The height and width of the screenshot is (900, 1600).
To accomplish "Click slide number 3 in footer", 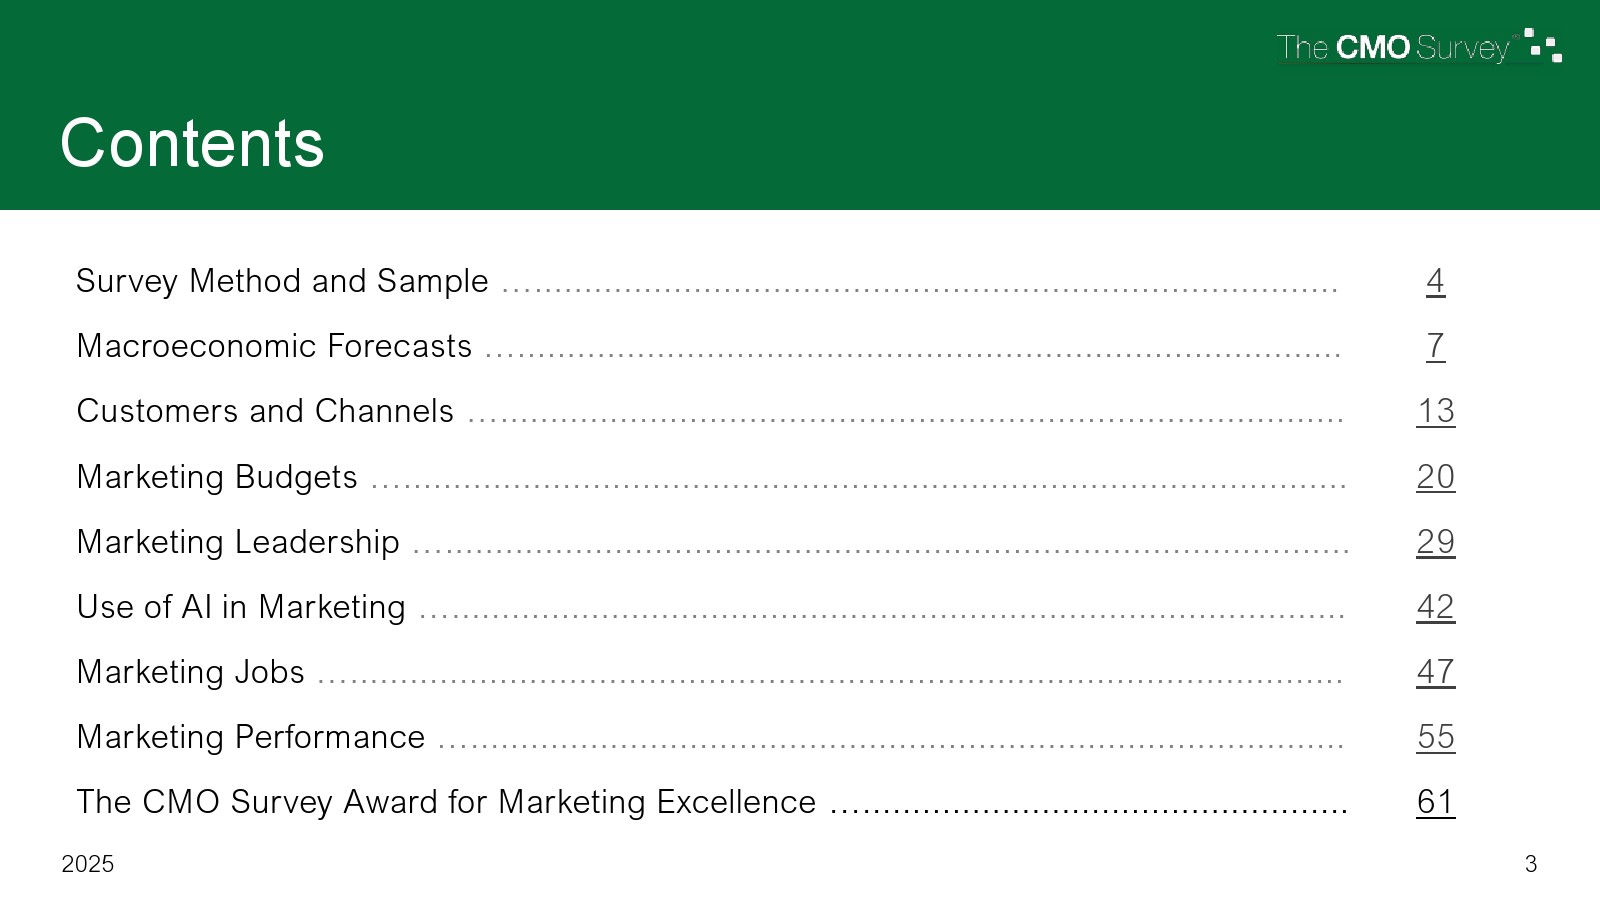I will [1530, 864].
